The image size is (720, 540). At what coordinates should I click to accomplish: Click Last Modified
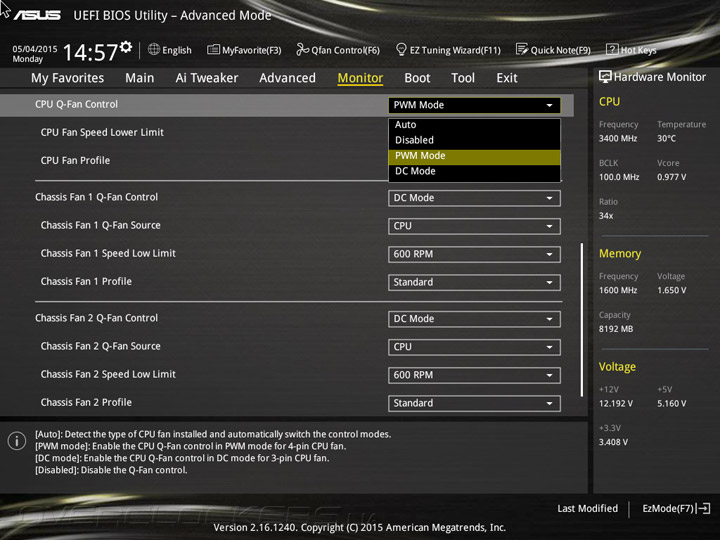pyautogui.click(x=587, y=508)
